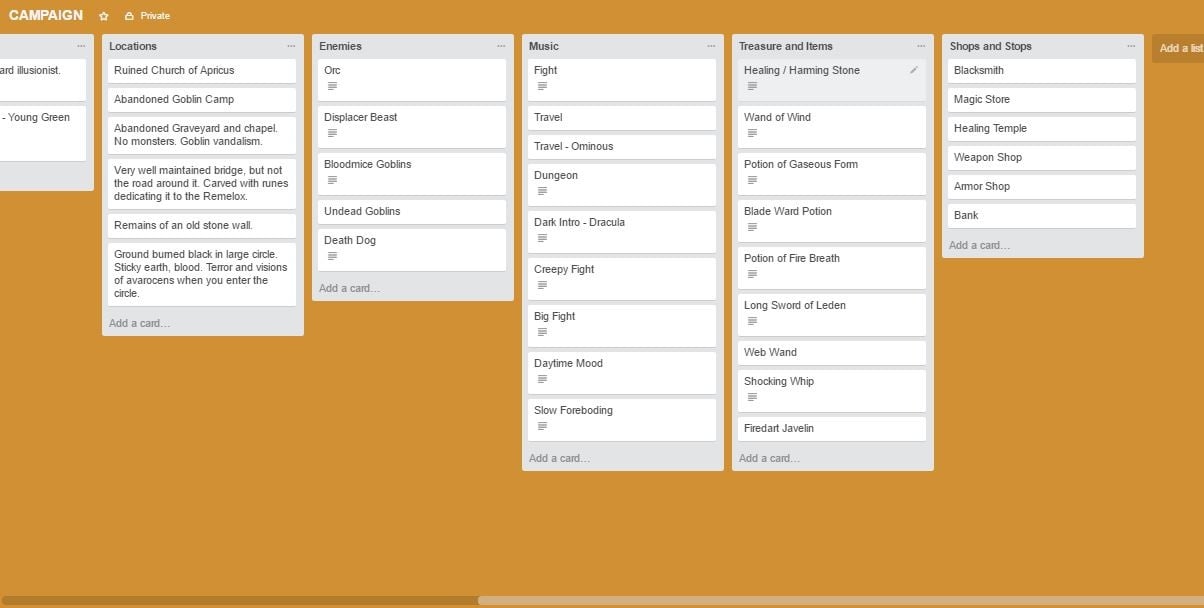Open the Music list menu dots
This screenshot has height=608, width=1204.
point(711,46)
